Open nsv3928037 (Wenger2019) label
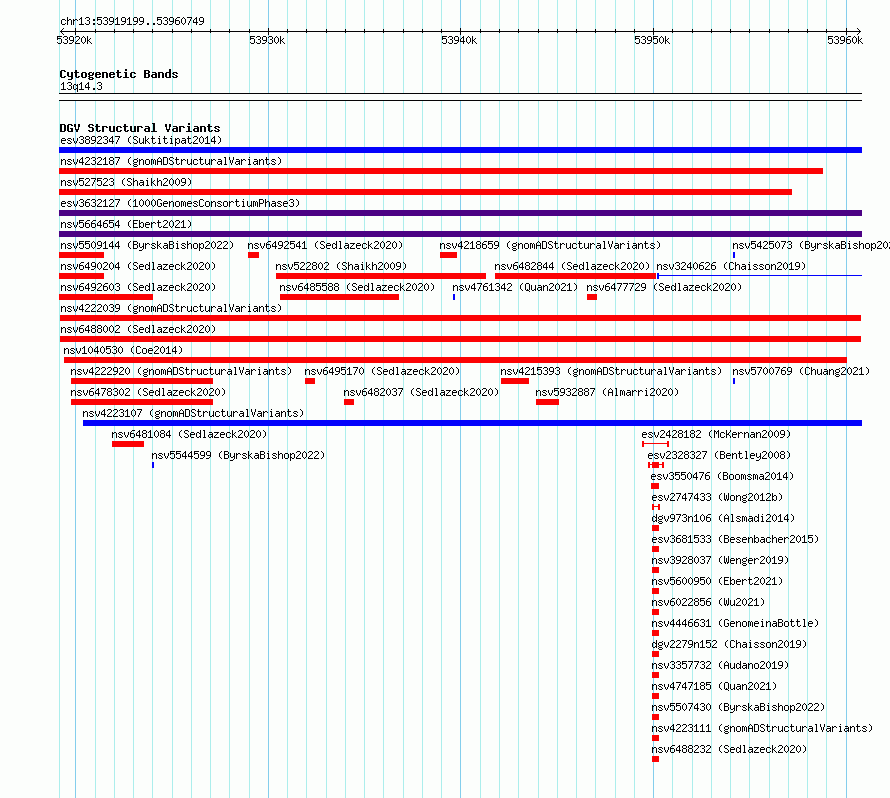 click(720, 560)
